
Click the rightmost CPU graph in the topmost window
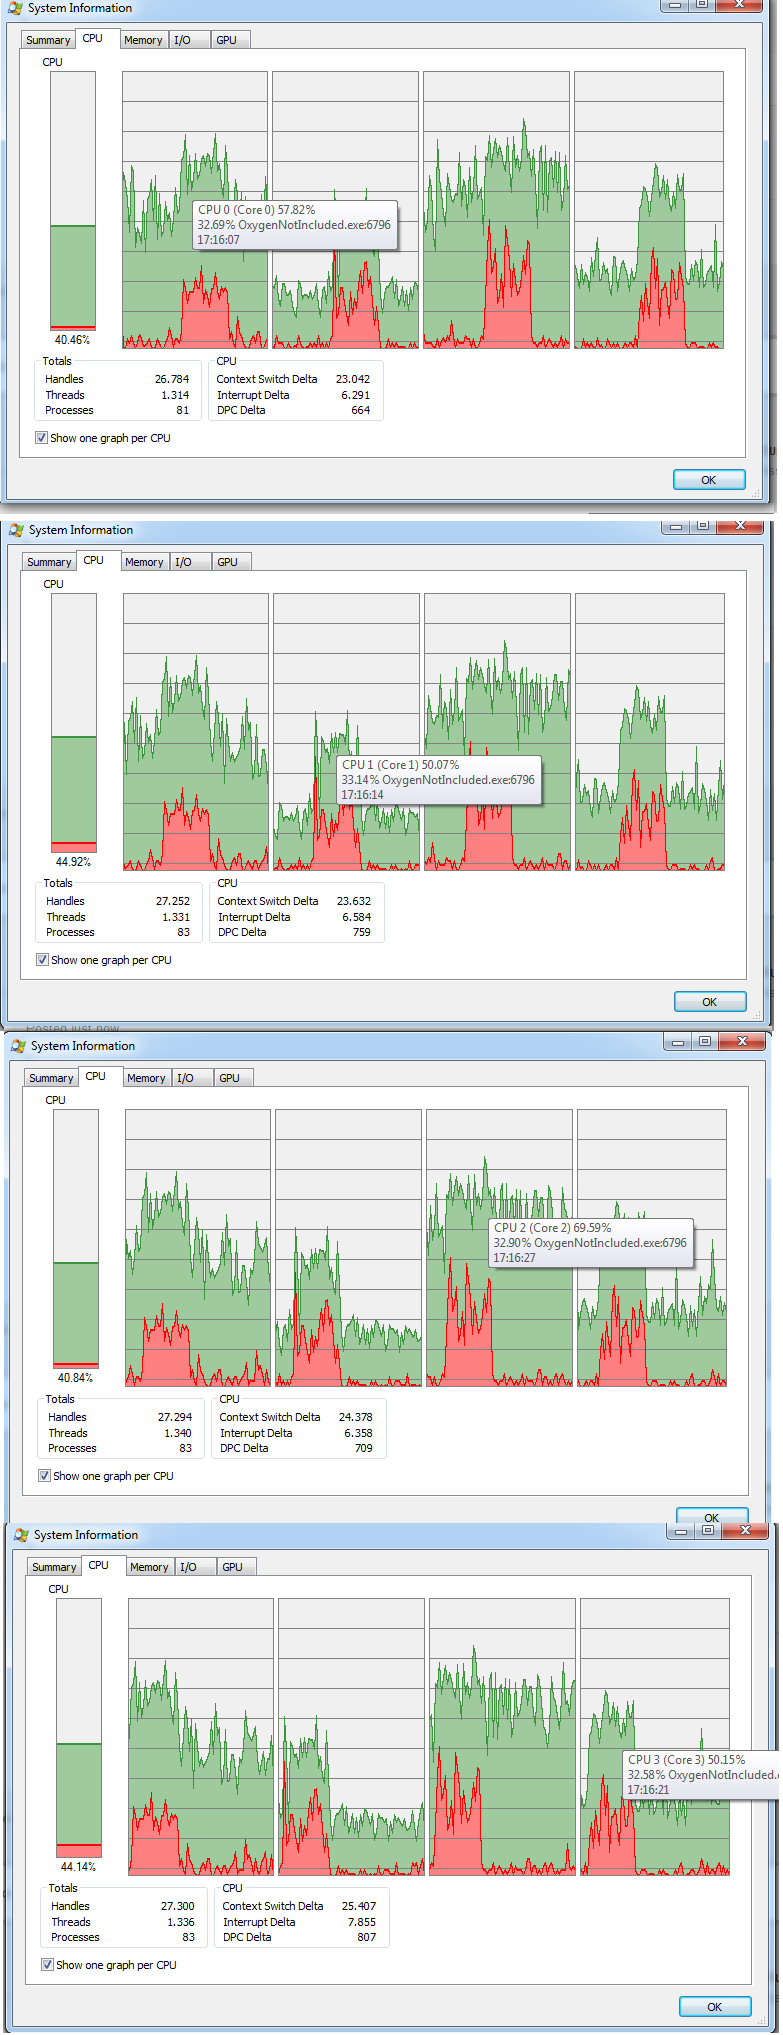(648, 210)
